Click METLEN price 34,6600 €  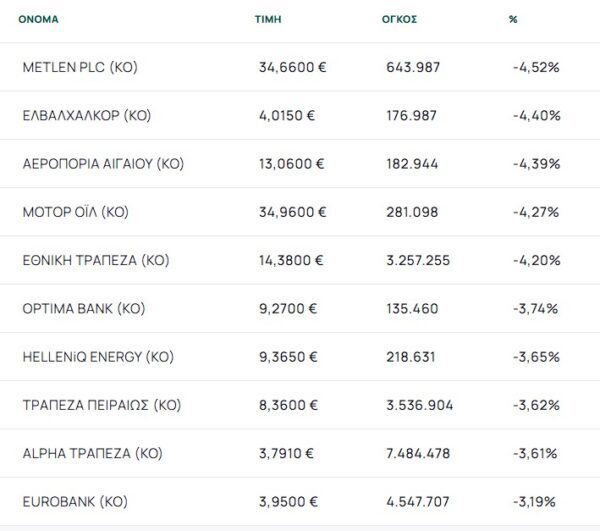(x=292, y=67)
